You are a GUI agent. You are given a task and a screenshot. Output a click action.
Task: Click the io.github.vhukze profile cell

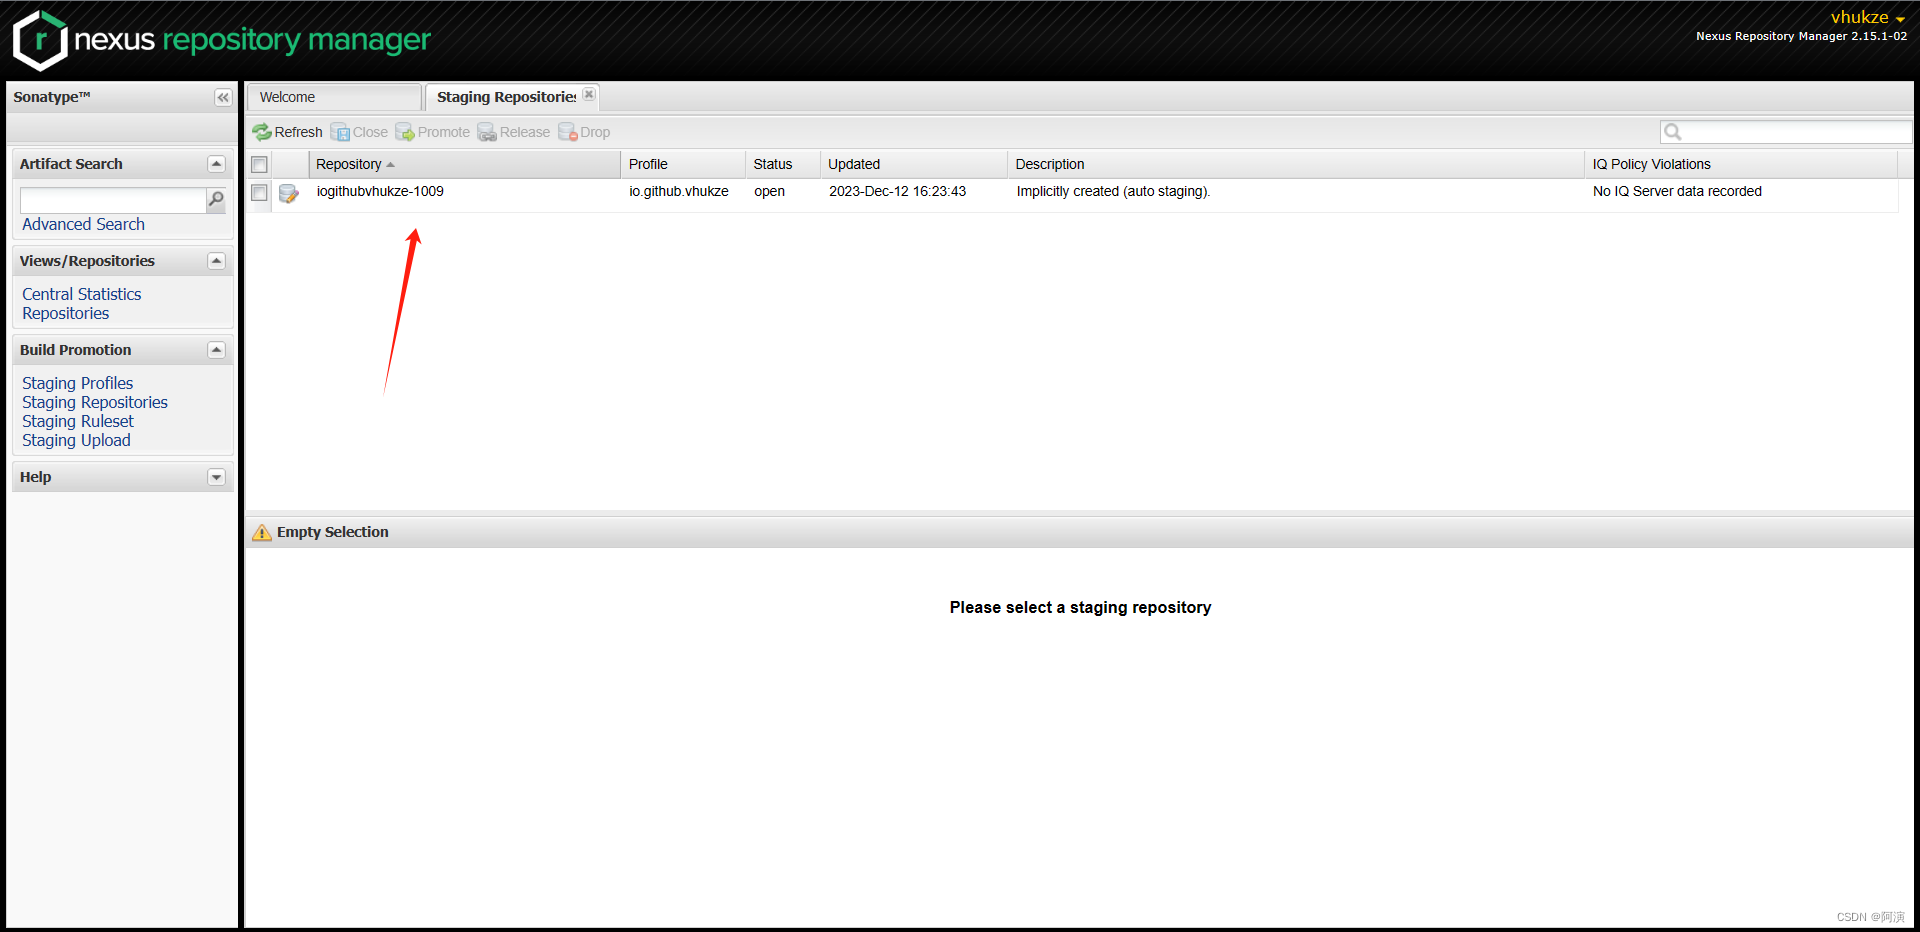pos(679,191)
